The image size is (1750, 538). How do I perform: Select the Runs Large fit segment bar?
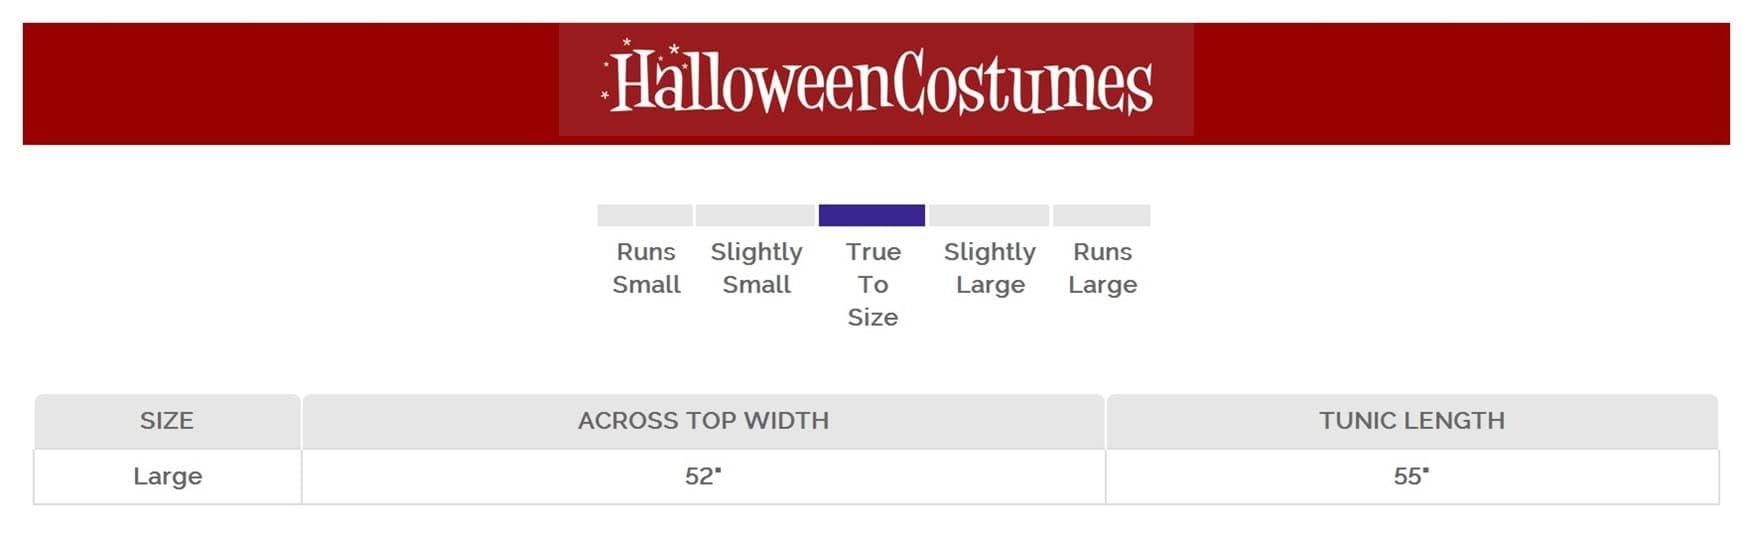[x=1101, y=215]
